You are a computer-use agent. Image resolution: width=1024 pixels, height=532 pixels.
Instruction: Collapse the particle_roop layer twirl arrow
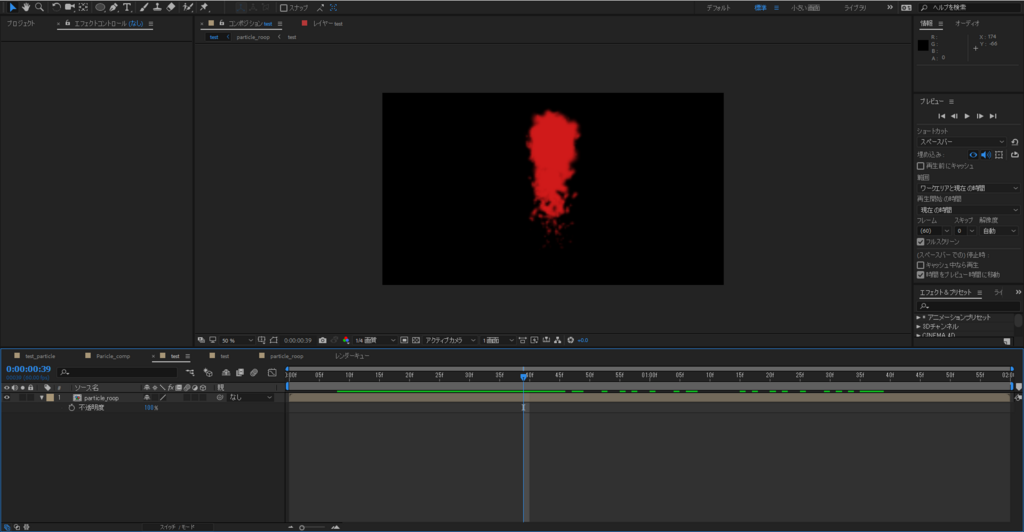[x=41, y=398]
